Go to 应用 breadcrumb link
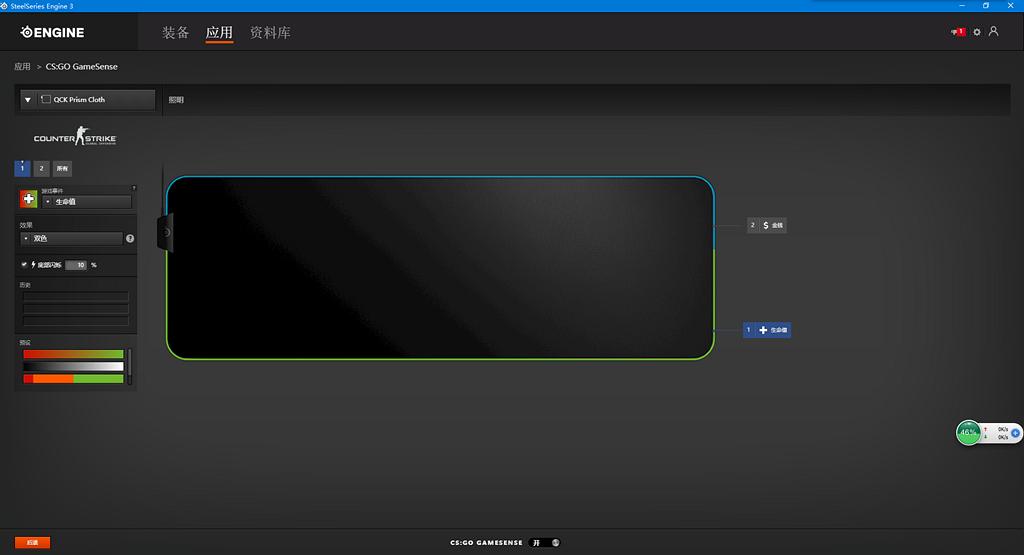Screen dimensions: 1024x555 (x=22, y=67)
